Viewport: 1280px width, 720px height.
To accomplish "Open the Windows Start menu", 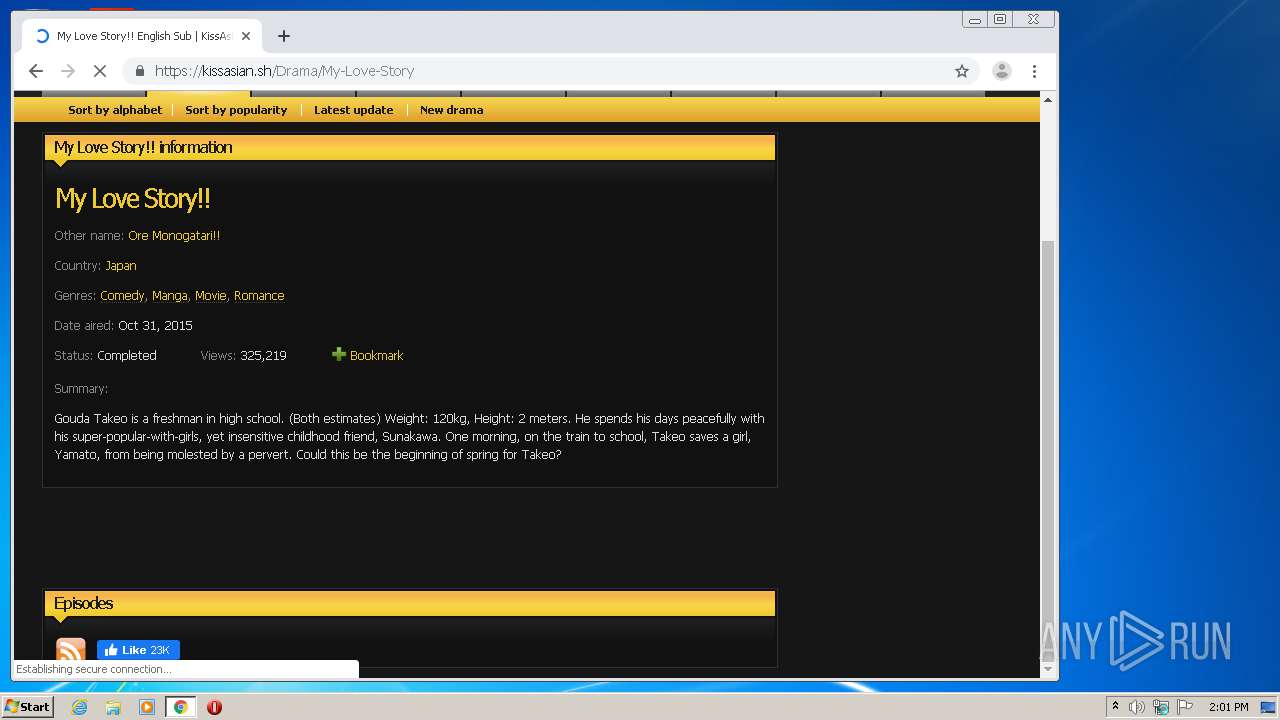I will 28,706.
